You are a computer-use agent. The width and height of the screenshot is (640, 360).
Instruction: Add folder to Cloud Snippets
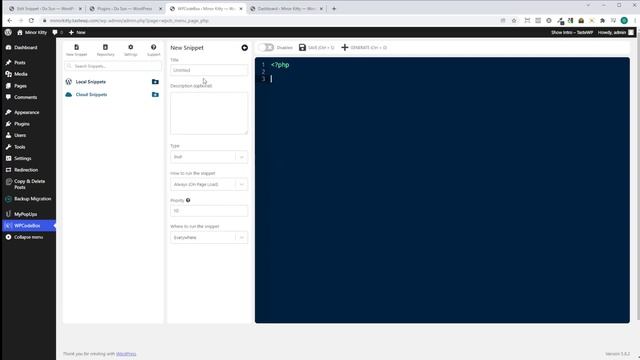point(155,94)
